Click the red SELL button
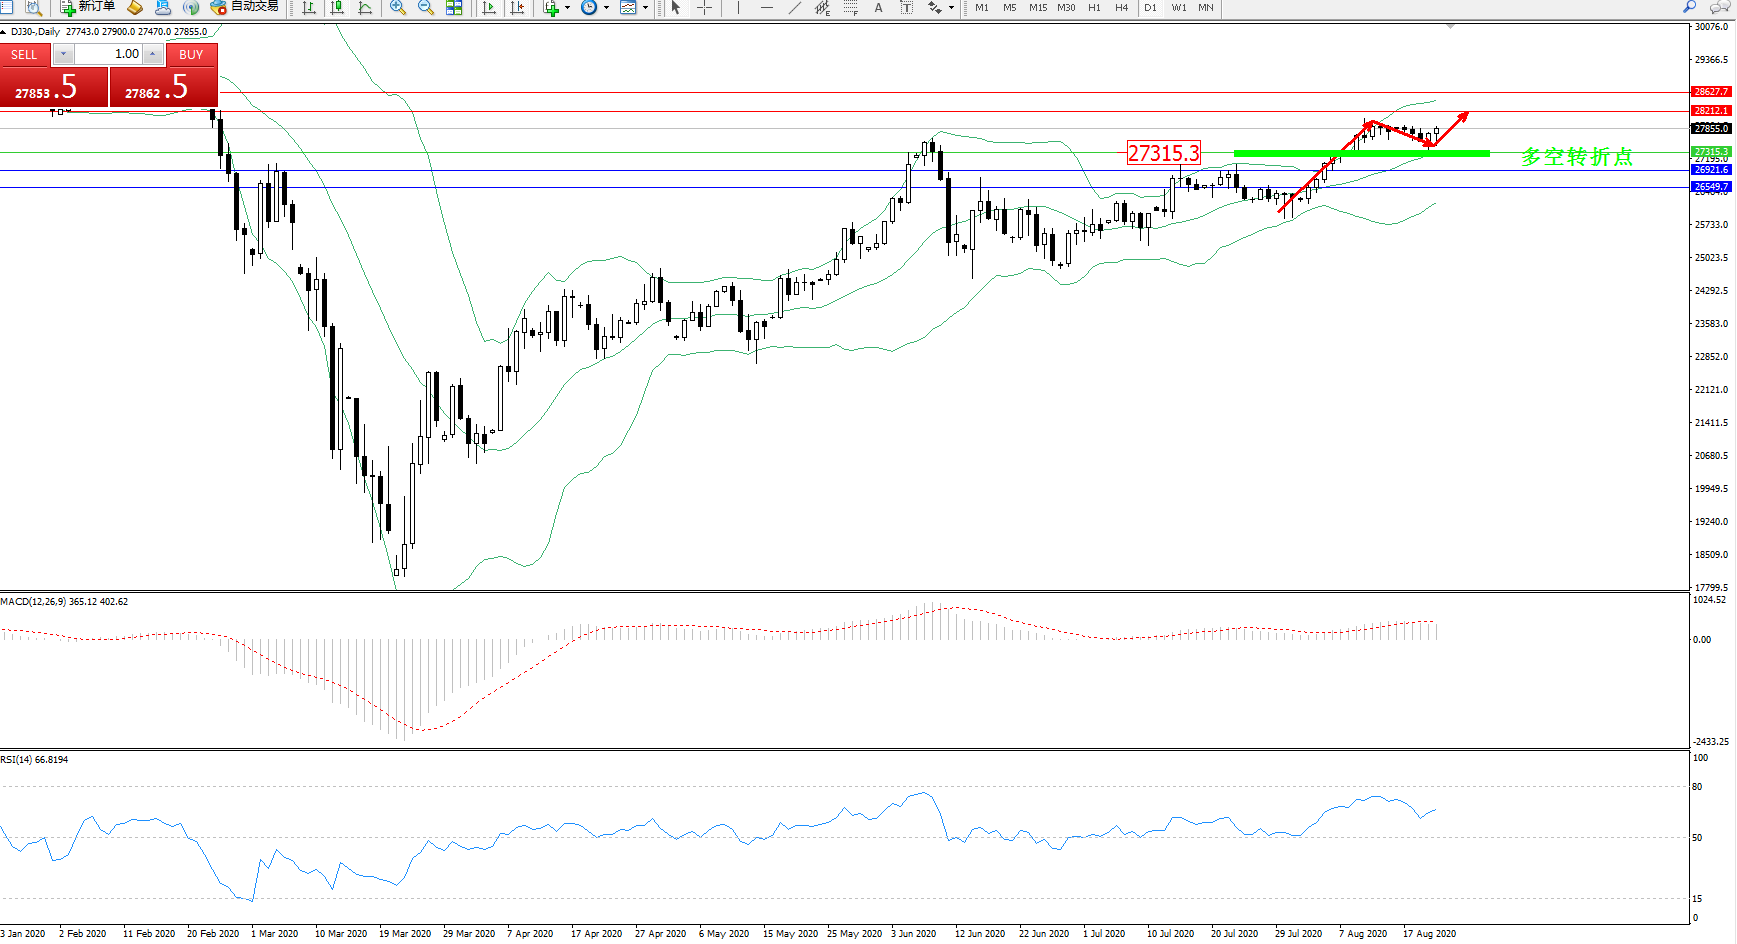Image resolution: width=1737 pixels, height=944 pixels. pyautogui.click(x=25, y=54)
